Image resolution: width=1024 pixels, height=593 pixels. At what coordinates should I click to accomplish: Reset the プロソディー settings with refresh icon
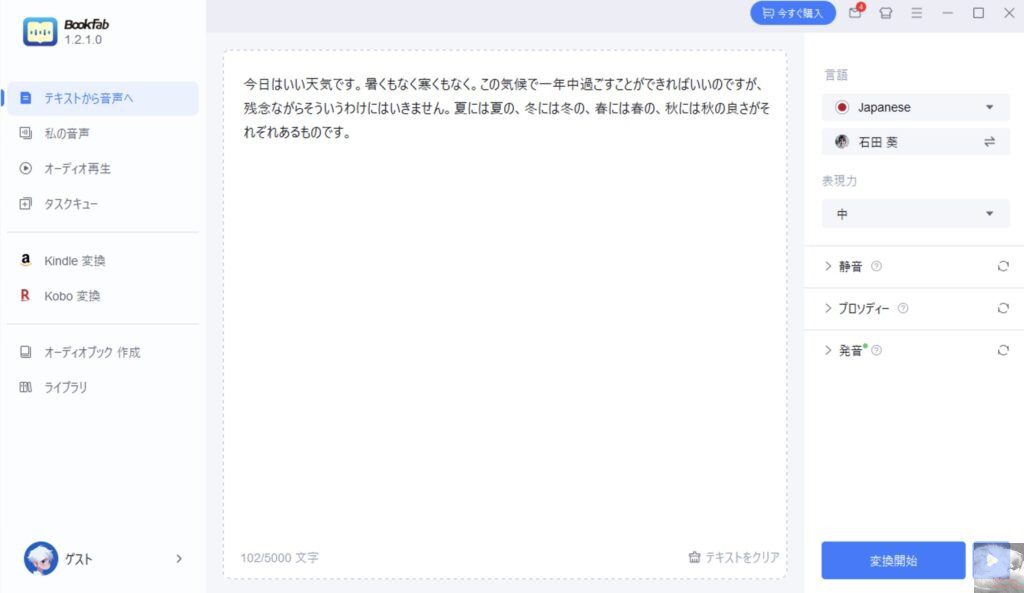click(x=1002, y=308)
